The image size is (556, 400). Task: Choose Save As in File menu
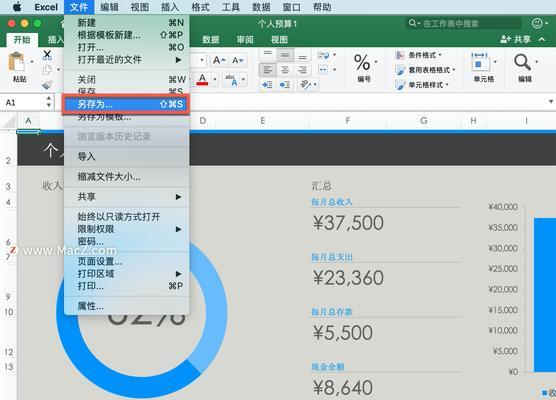tap(126, 104)
